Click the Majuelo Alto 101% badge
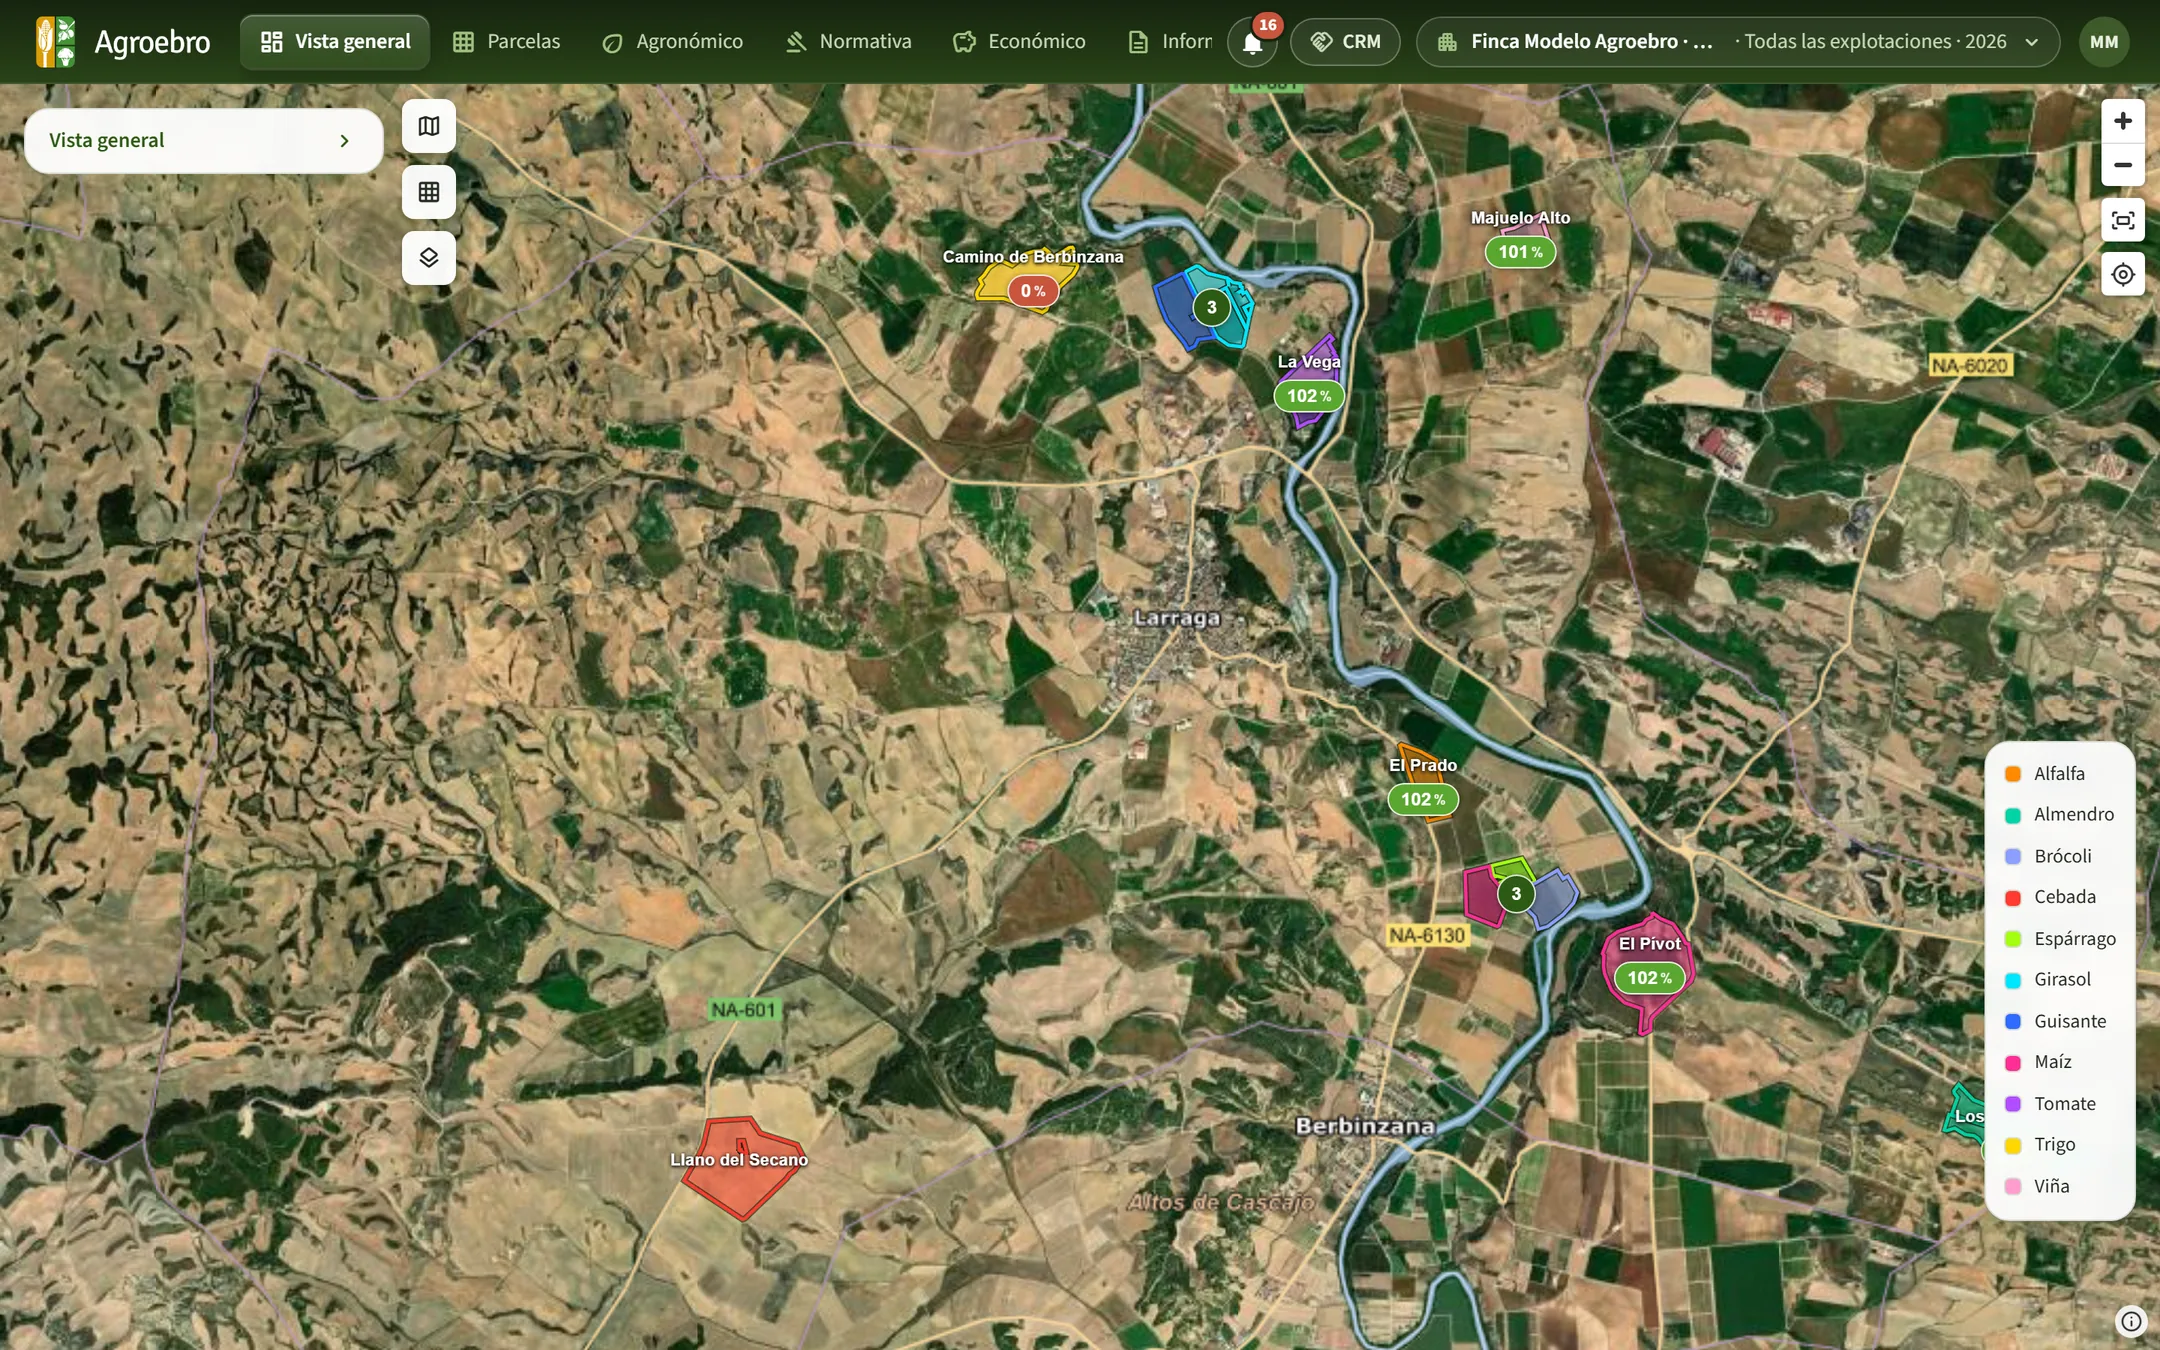Image resolution: width=2160 pixels, height=1350 pixels. tap(1520, 252)
